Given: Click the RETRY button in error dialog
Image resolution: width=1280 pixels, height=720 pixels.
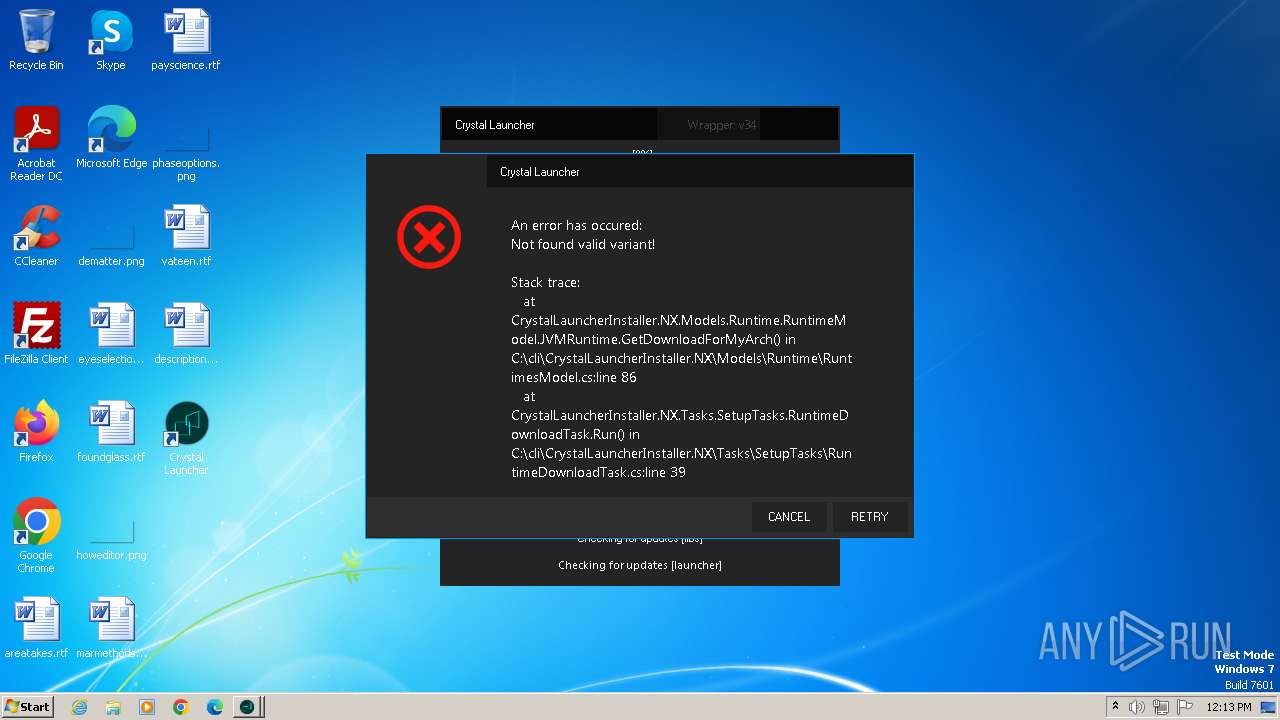Looking at the screenshot, I should [869, 517].
